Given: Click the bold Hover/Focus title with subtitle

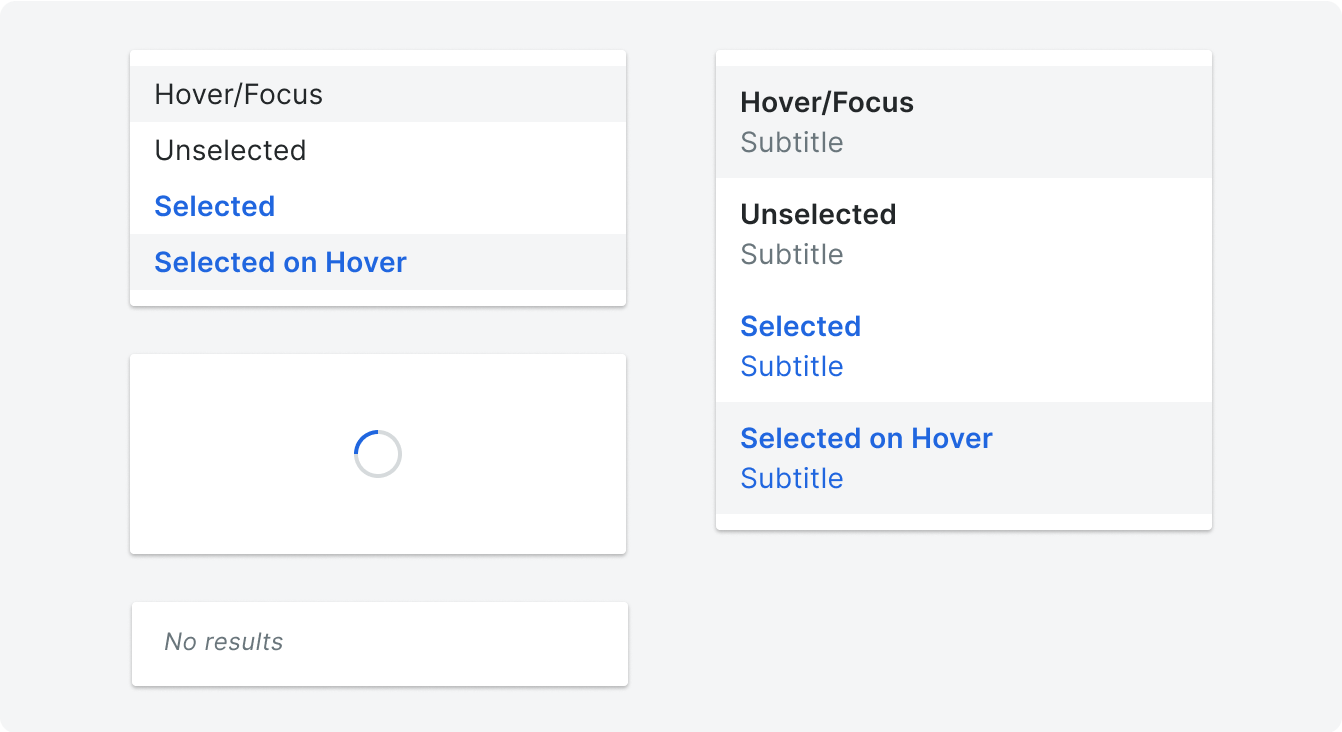Looking at the screenshot, I should [827, 102].
